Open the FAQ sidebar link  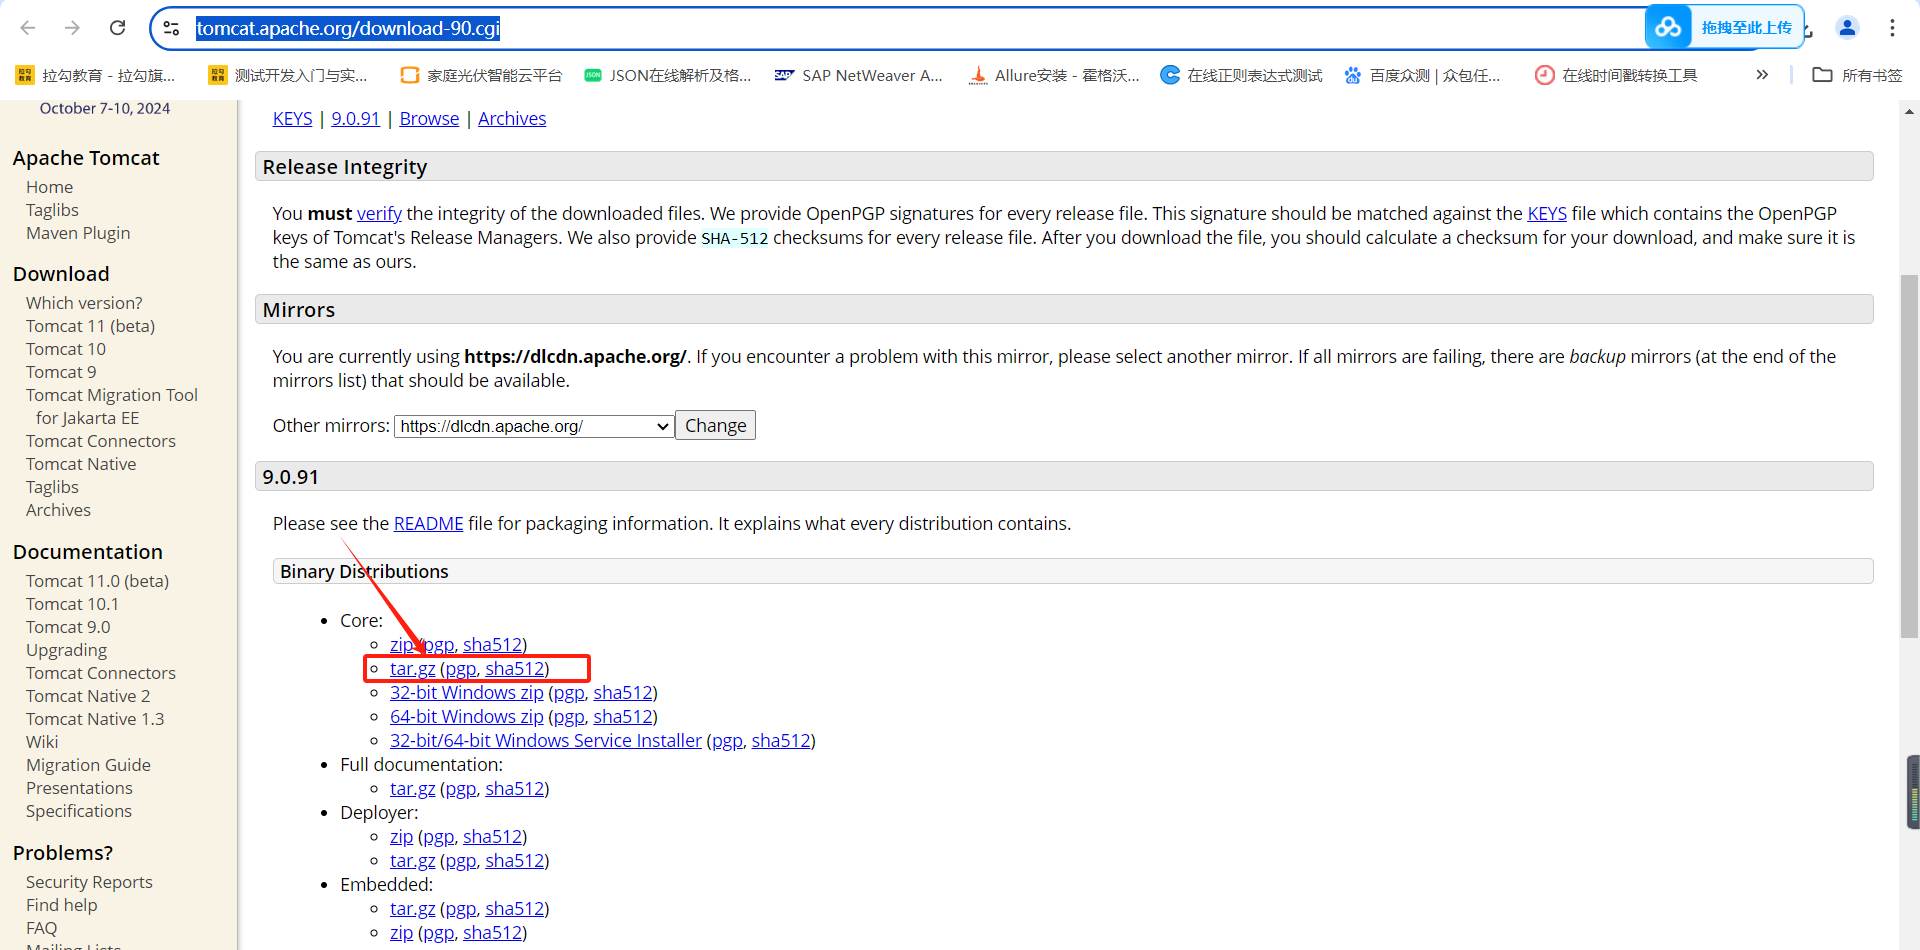tap(41, 928)
